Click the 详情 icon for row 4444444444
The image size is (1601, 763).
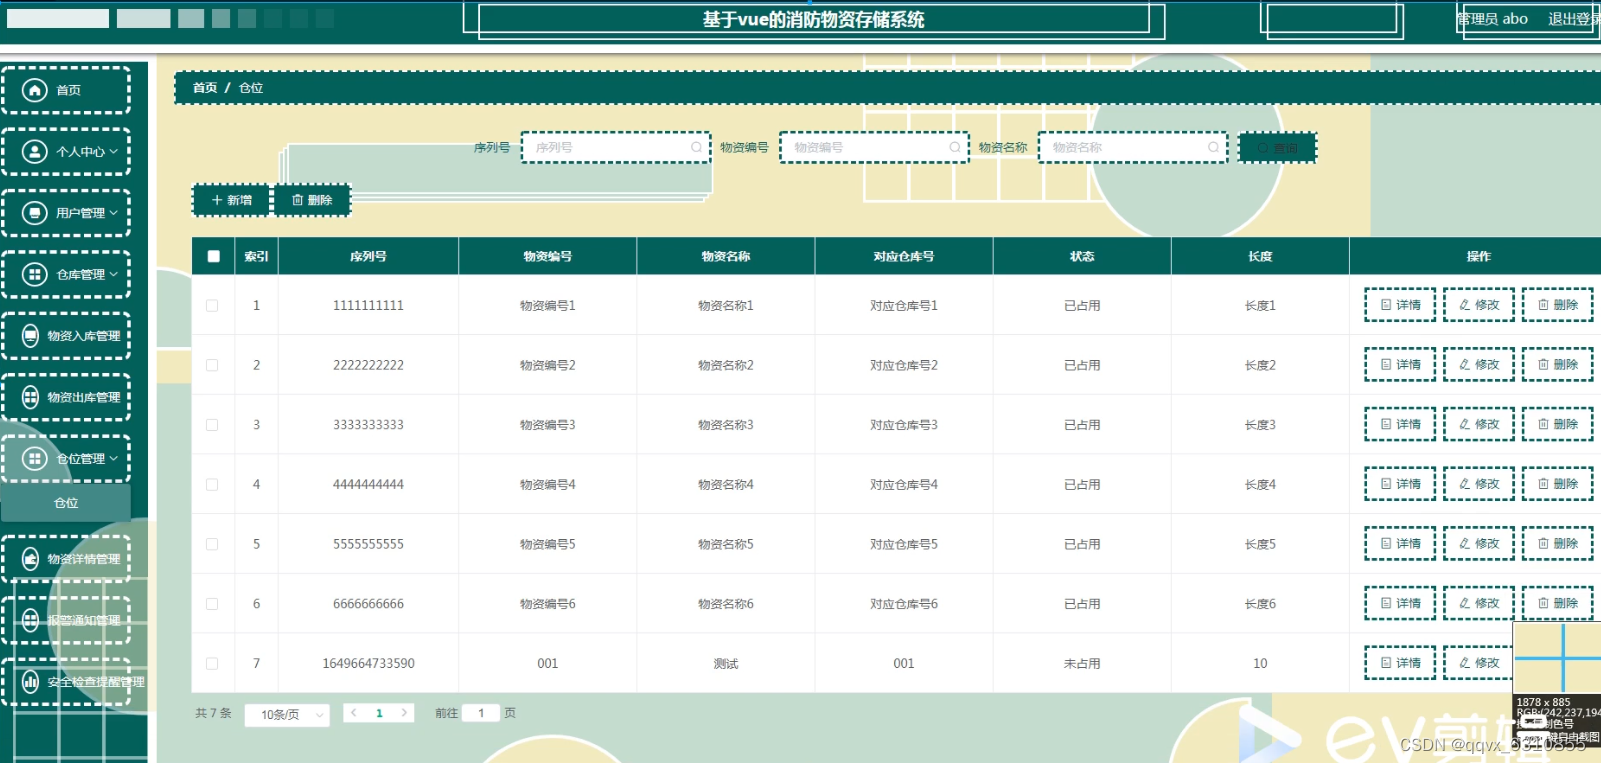[1386, 484]
